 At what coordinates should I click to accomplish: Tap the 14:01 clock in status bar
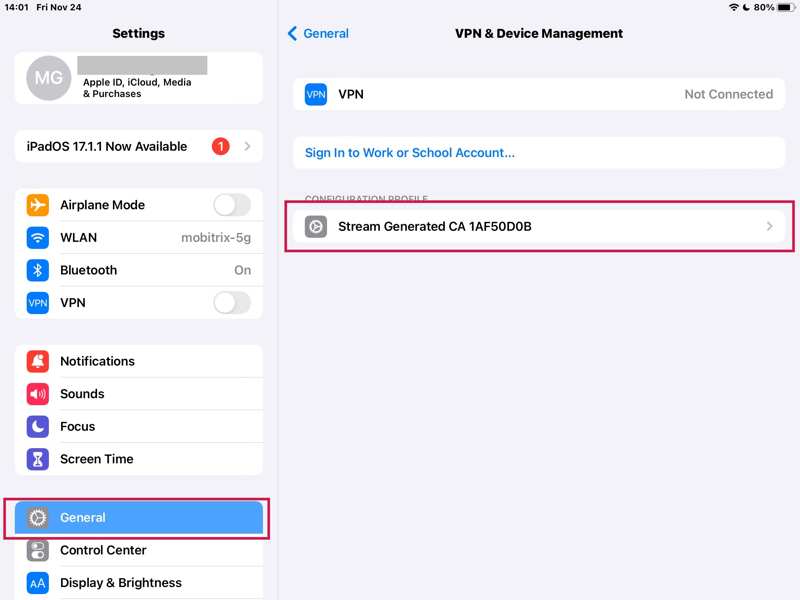click(x=16, y=7)
